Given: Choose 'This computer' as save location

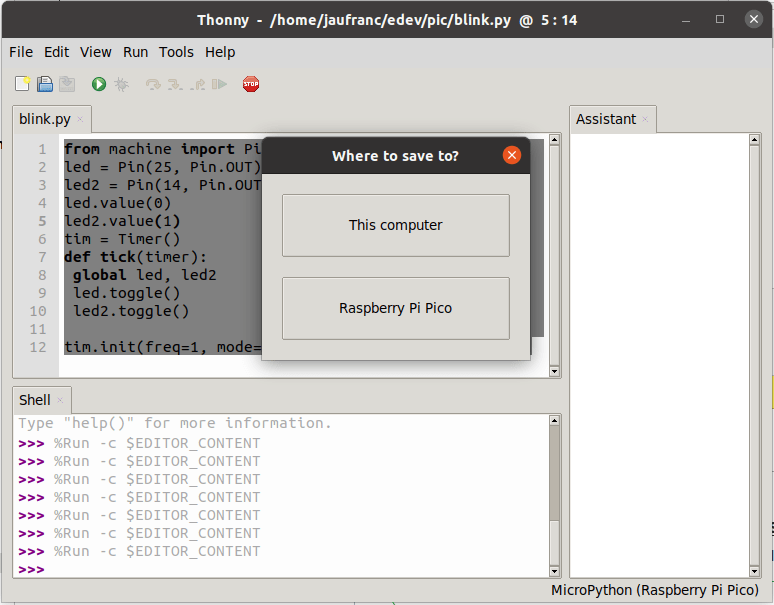Looking at the screenshot, I should 395,225.
